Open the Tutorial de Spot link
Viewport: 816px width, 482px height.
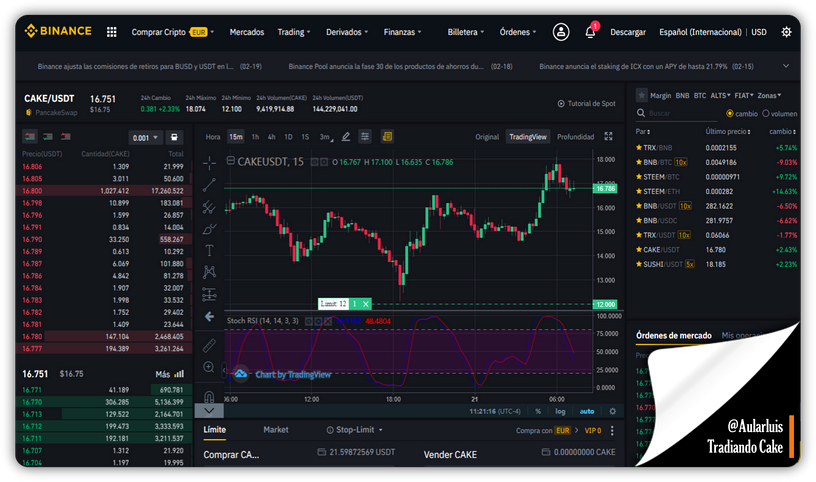coord(586,104)
